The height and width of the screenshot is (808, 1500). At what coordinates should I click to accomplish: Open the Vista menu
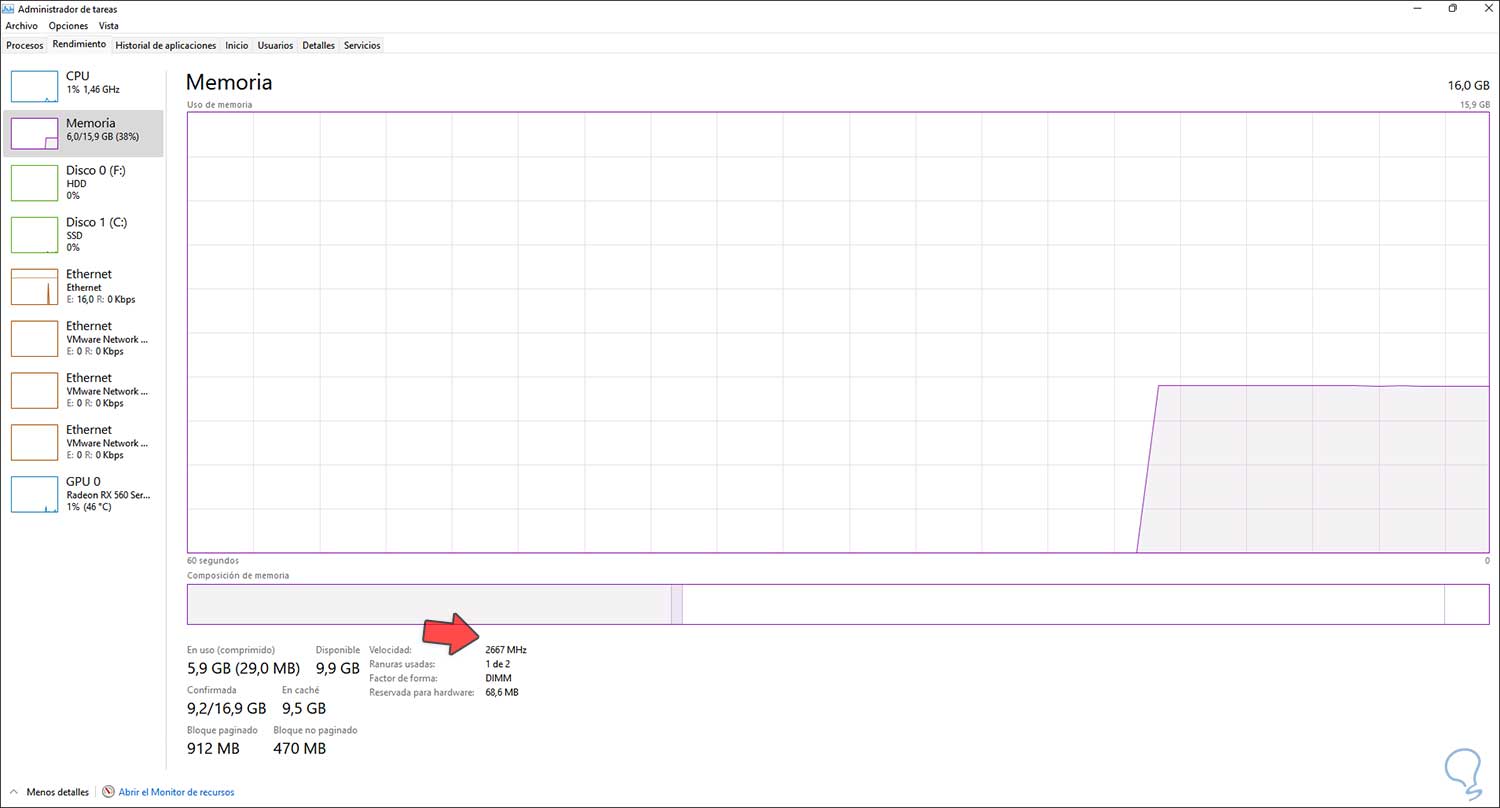108,26
